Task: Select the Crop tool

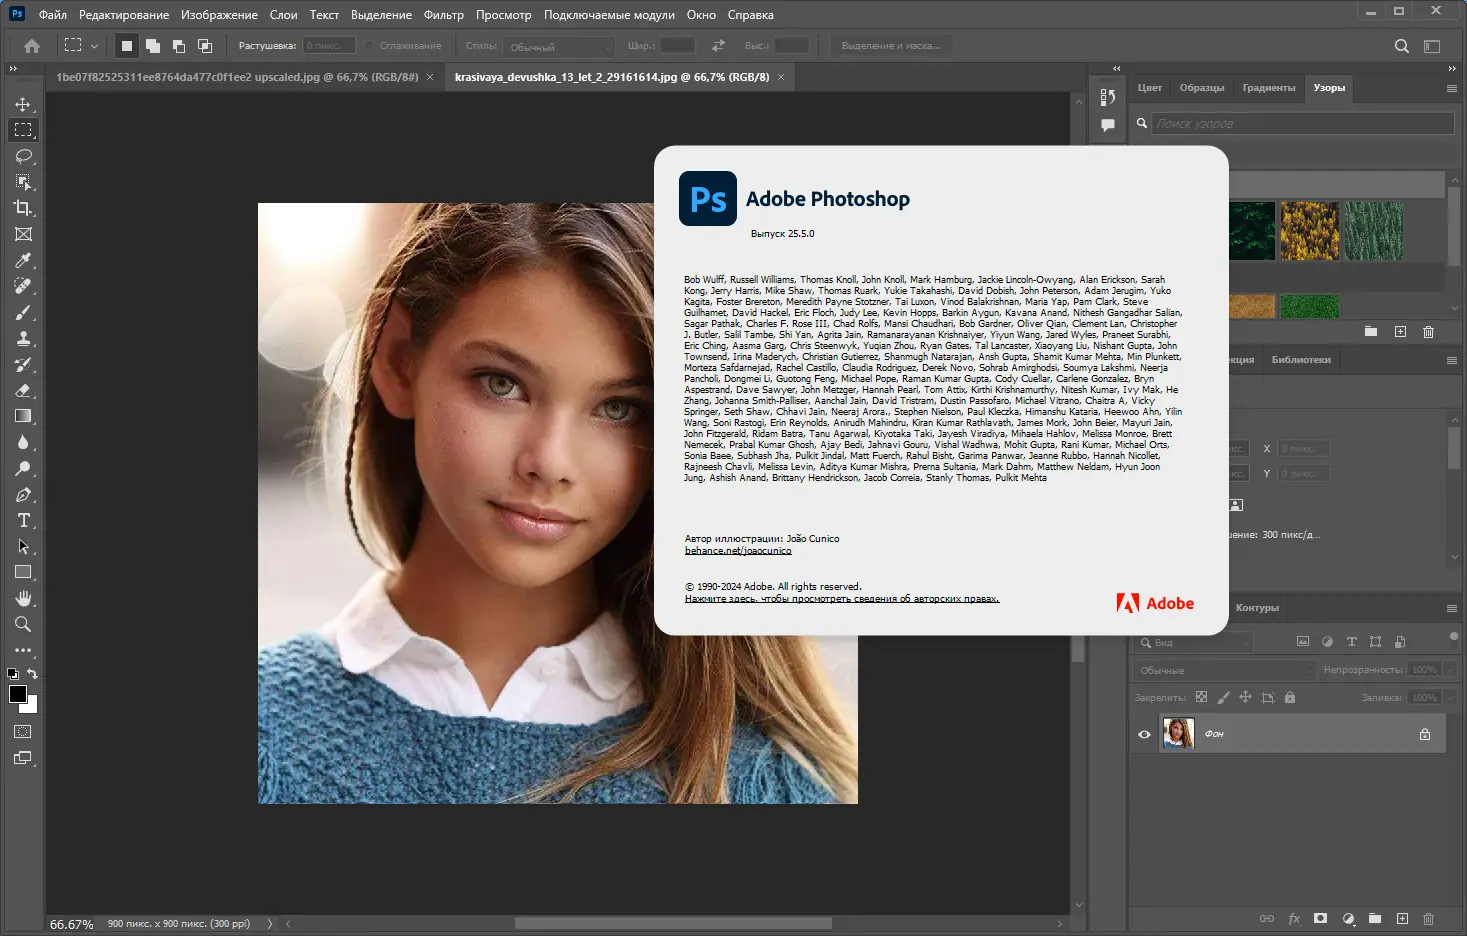Action: point(23,208)
